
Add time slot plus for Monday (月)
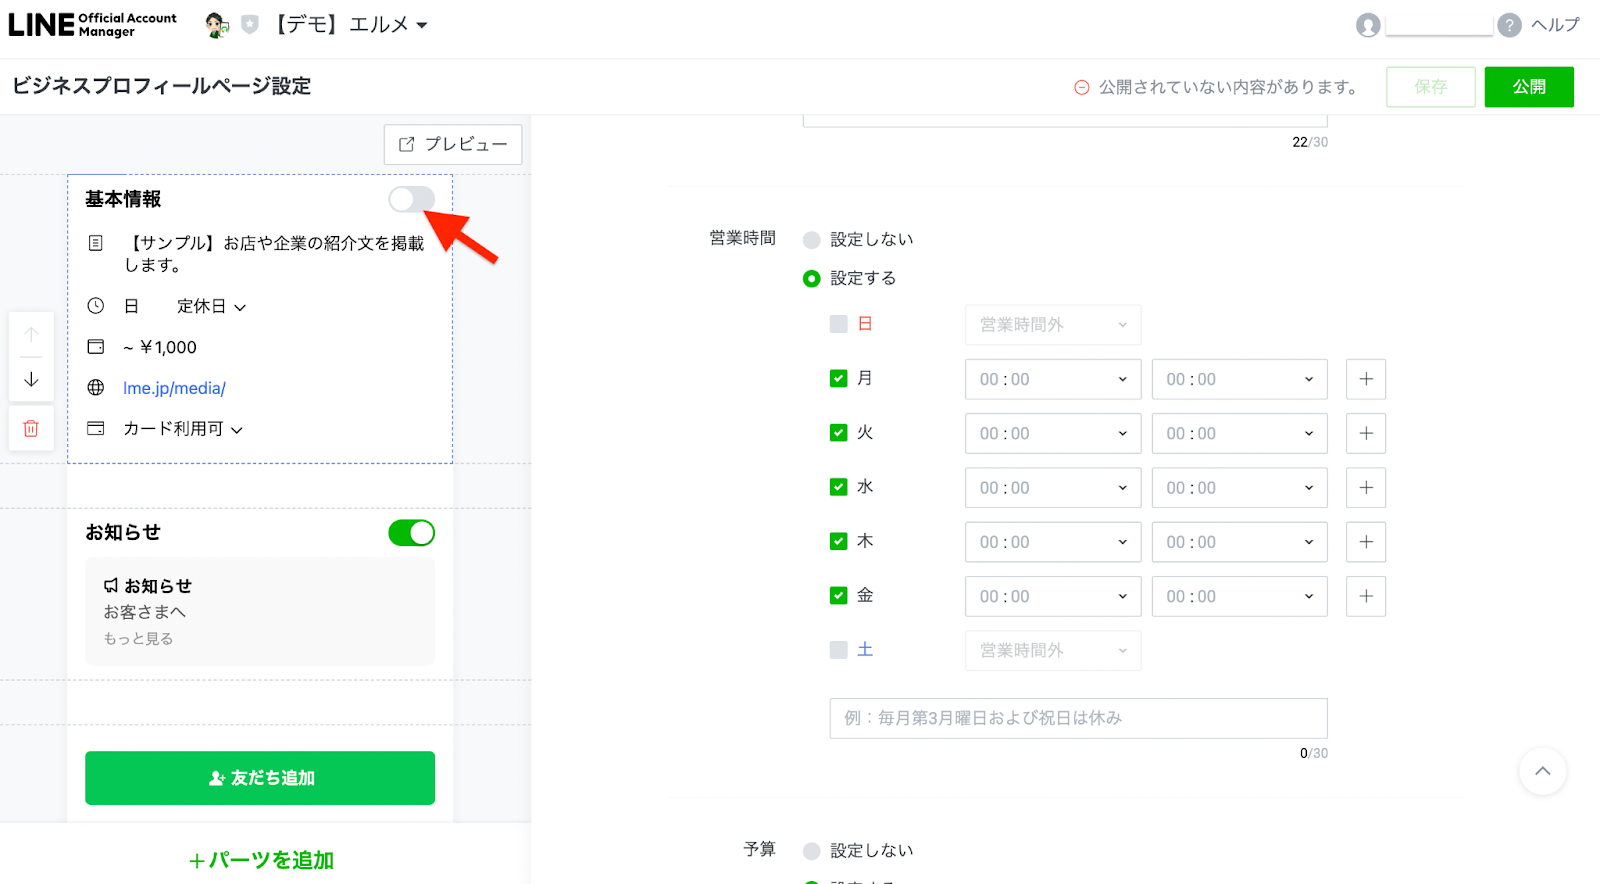pyautogui.click(x=1365, y=379)
